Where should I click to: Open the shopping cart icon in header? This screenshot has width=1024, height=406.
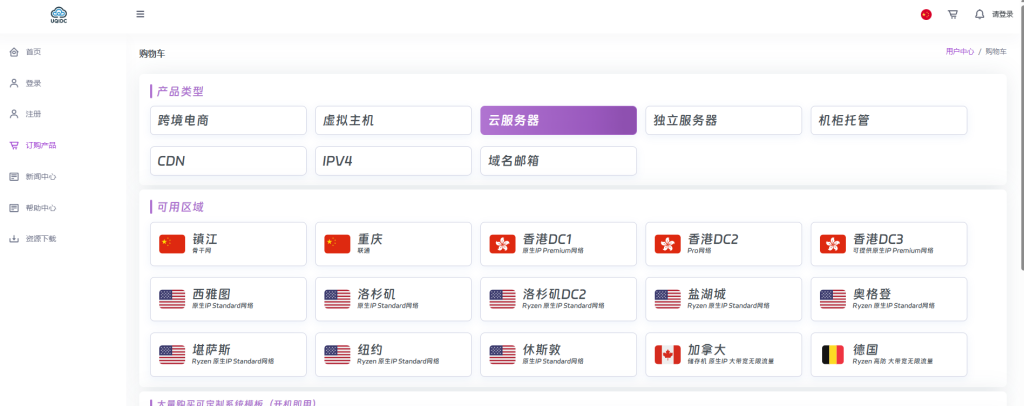point(952,14)
